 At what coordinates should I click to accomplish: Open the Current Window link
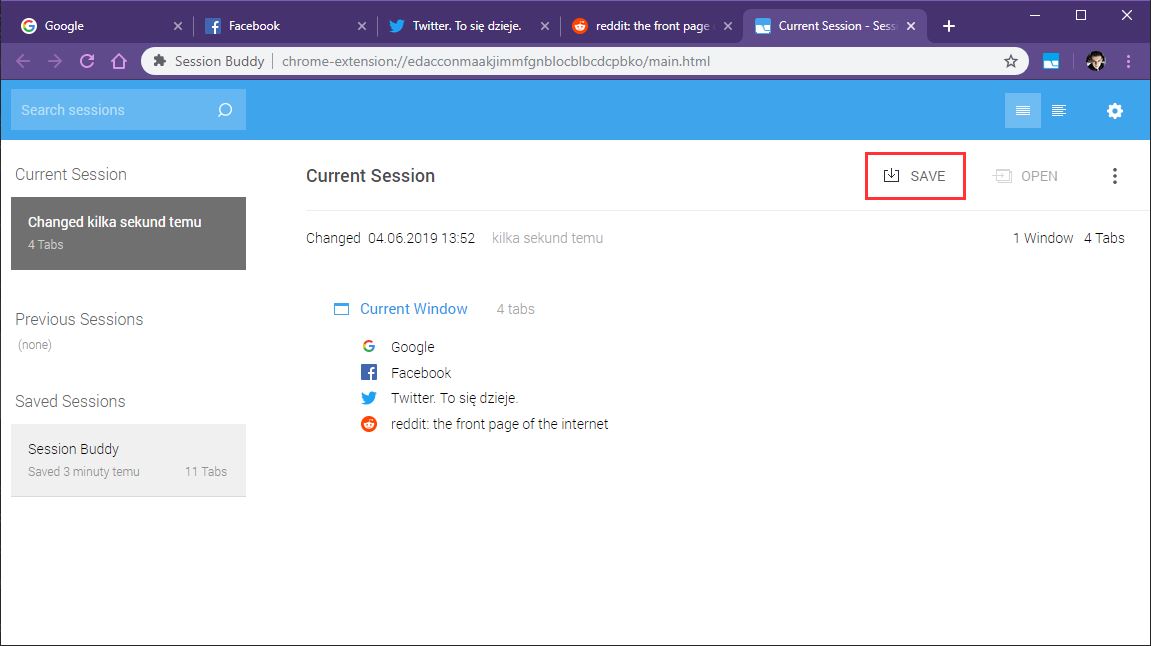pos(413,309)
